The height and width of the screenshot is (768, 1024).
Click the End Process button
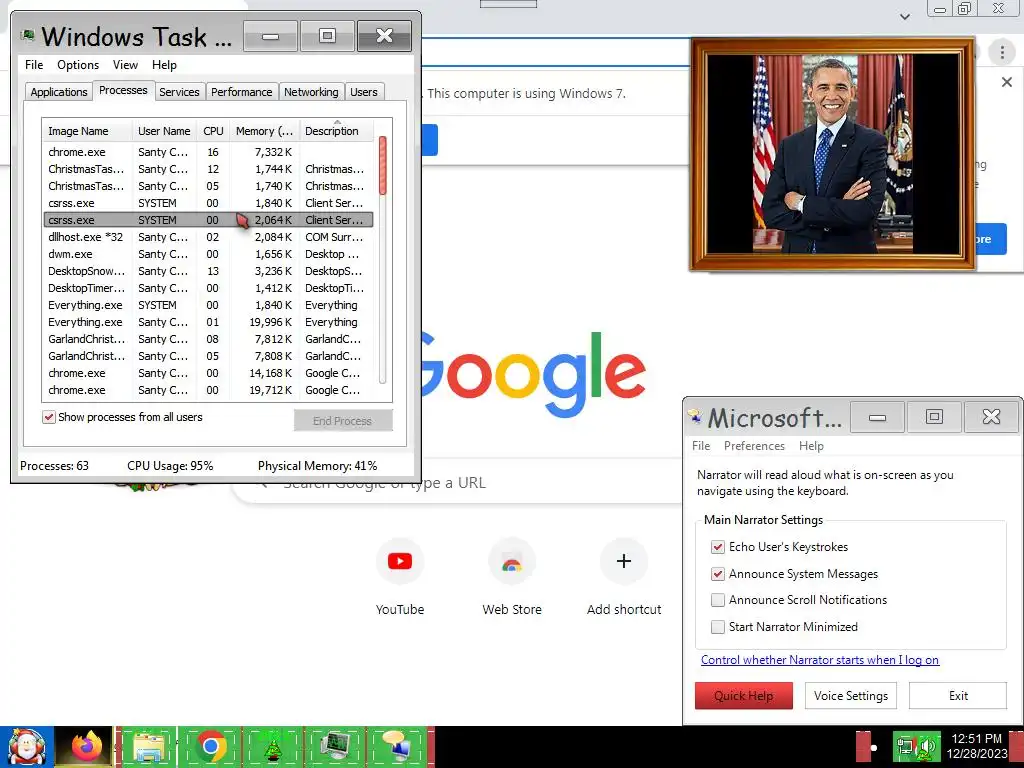coord(343,421)
